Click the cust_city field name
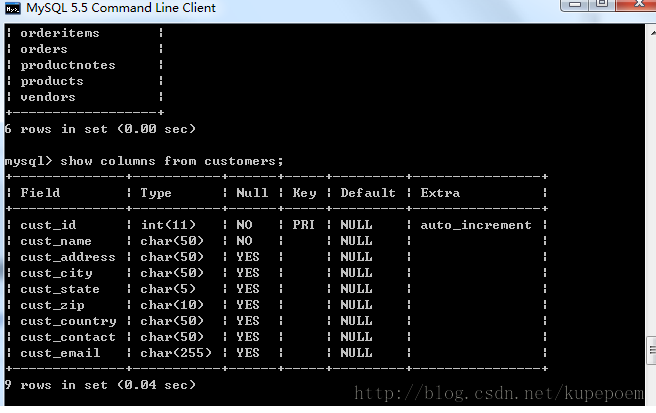 [56, 273]
